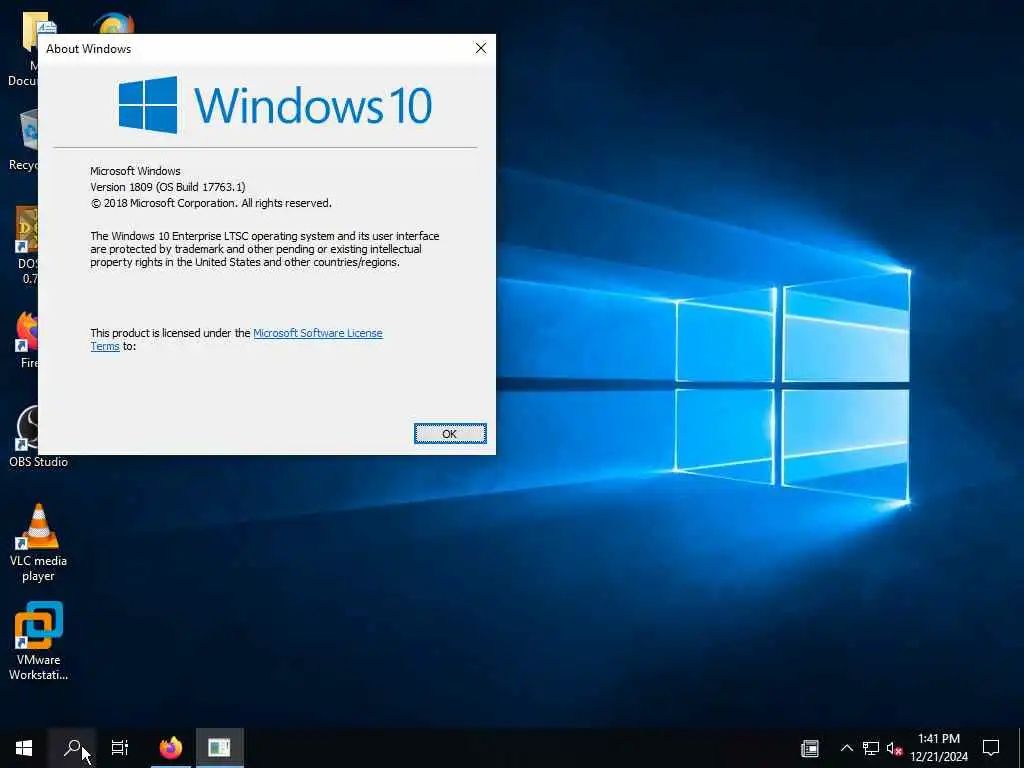Viewport: 1024px width, 768px height.
Task: Switch to Firefox in the taskbar
Action: [170, 748]
